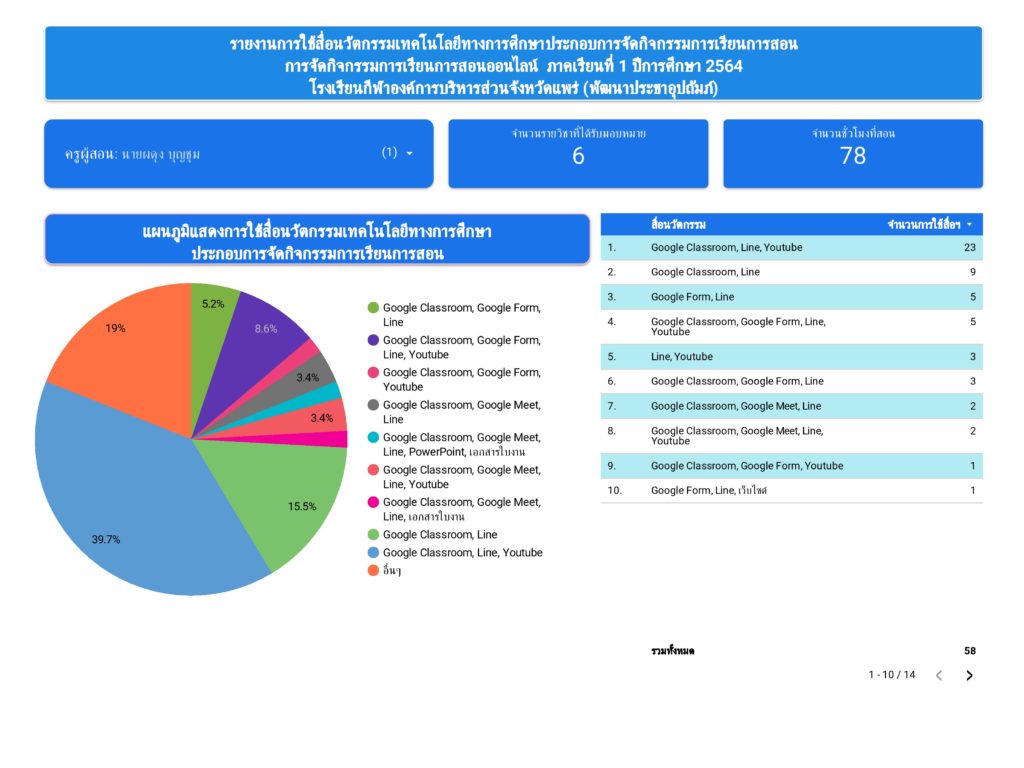Select table row 'Google Form, Line'
Image resolution: width=1024 pixels, height=768 pixels.
(792, 297)
